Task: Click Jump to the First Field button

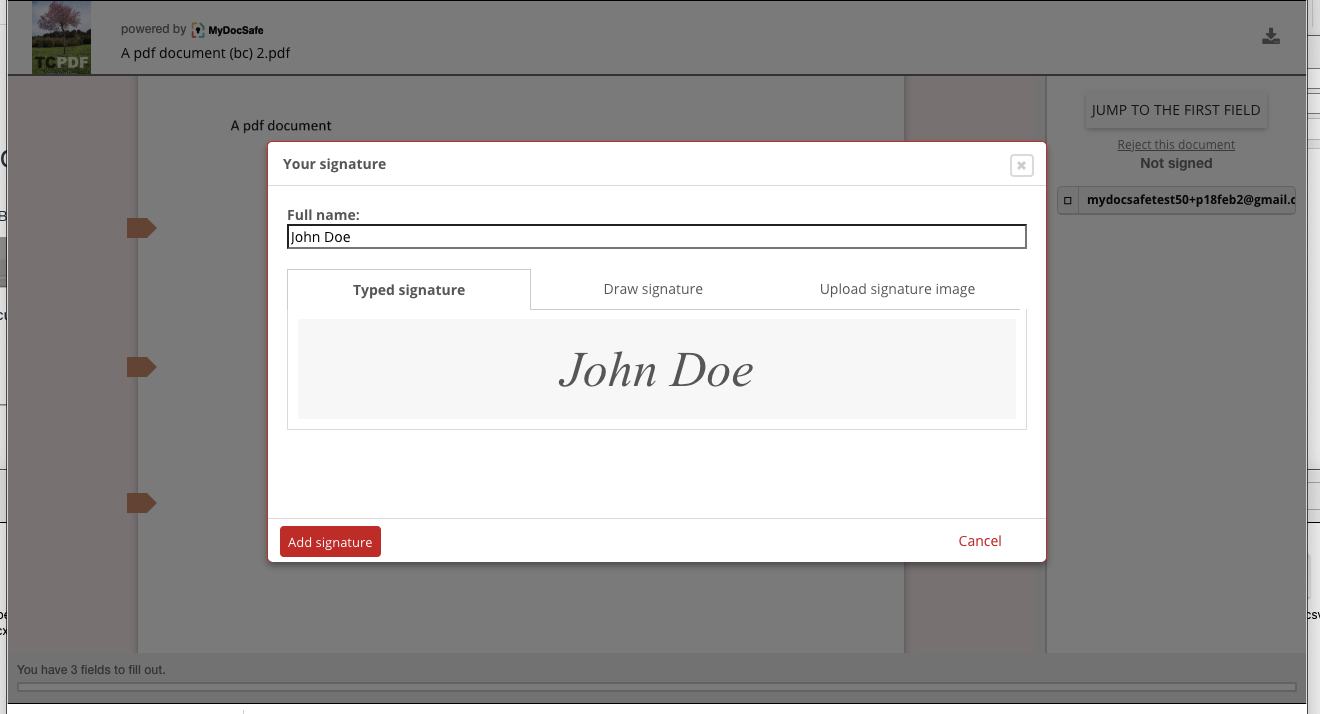Action: coord(1176,111)
